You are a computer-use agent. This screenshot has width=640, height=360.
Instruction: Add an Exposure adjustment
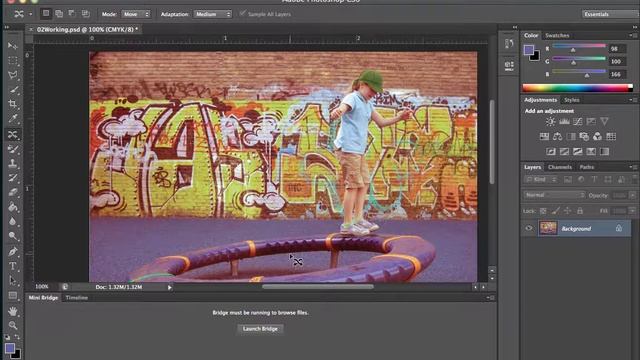pyautogui.click(x=591, y=121)
